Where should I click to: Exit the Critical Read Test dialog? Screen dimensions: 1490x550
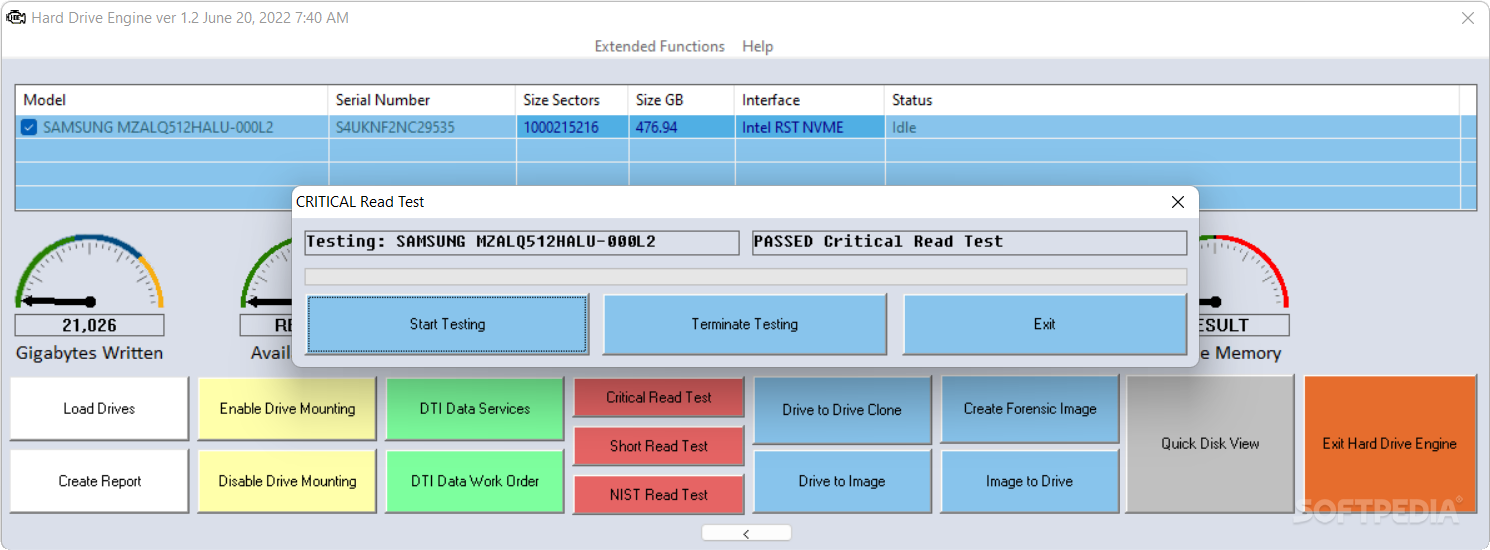(1044, 324)
